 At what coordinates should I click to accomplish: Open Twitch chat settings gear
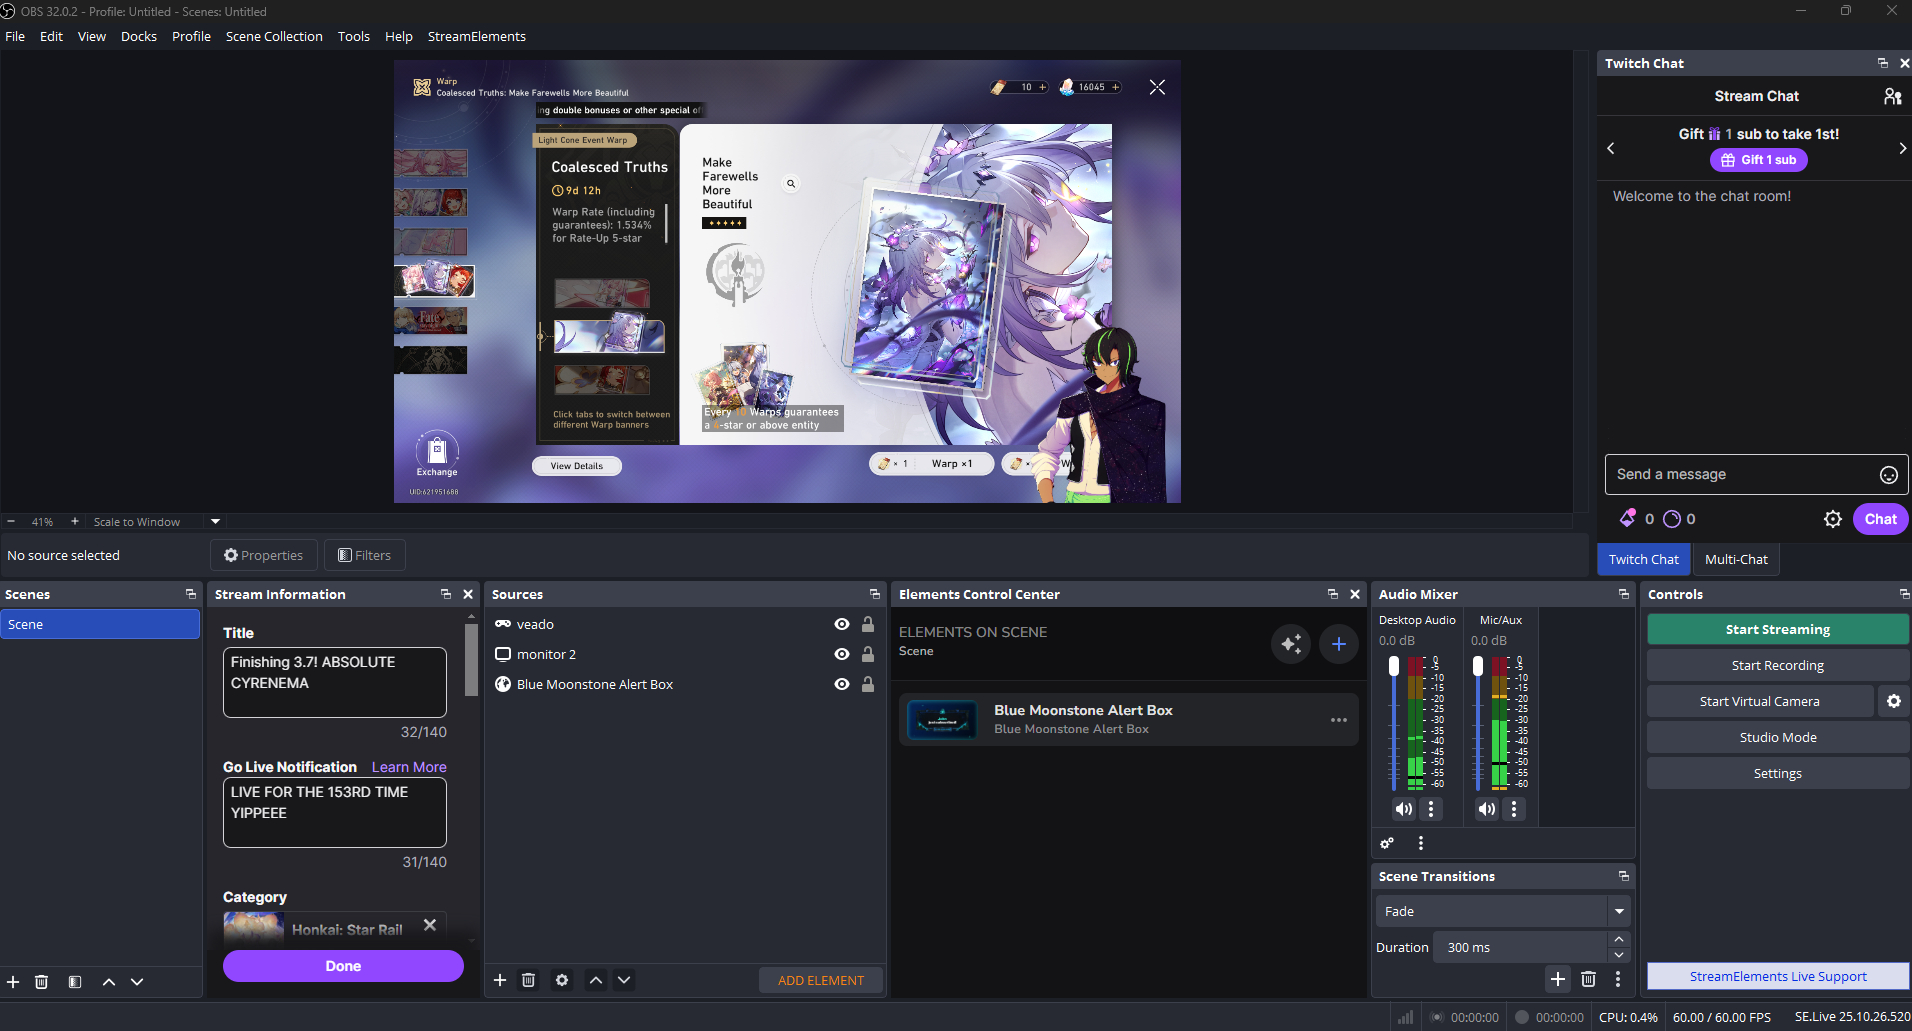pos(1832,519)
